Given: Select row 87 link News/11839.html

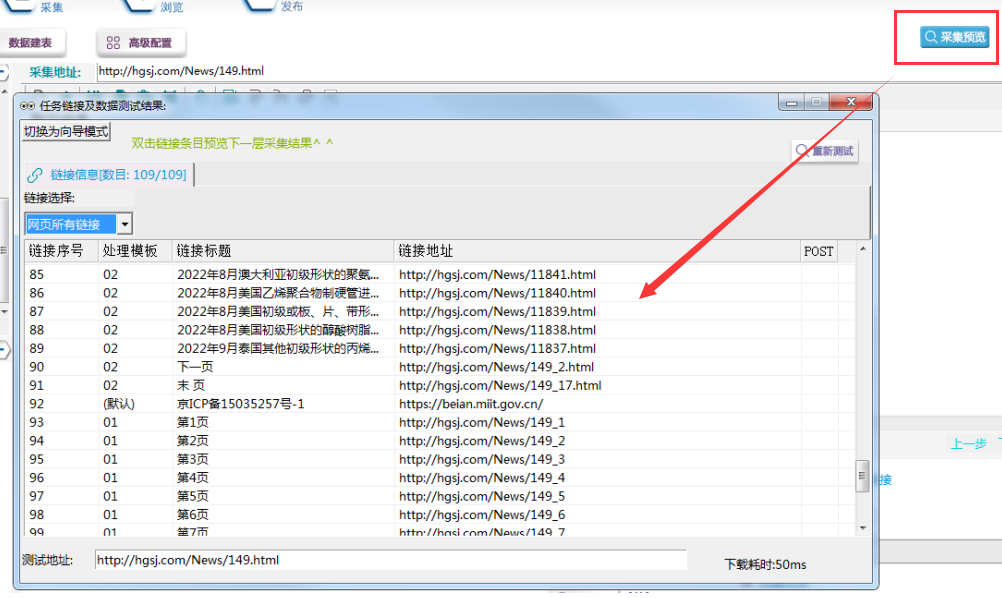Looking at the screenshot, I should [x=440, y=312].
